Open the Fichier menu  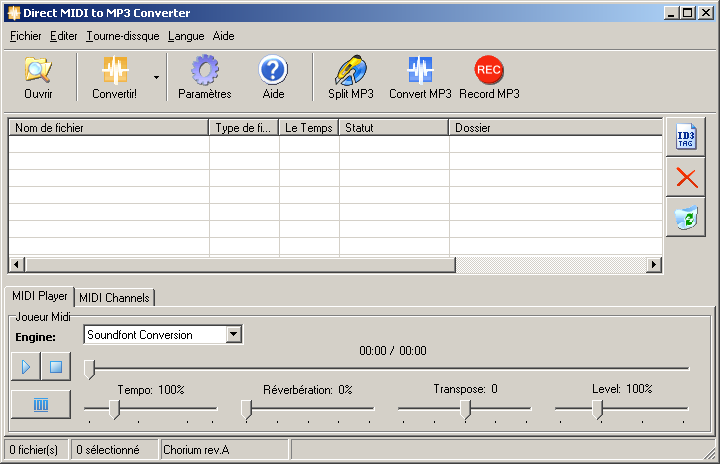coord(26,36)
